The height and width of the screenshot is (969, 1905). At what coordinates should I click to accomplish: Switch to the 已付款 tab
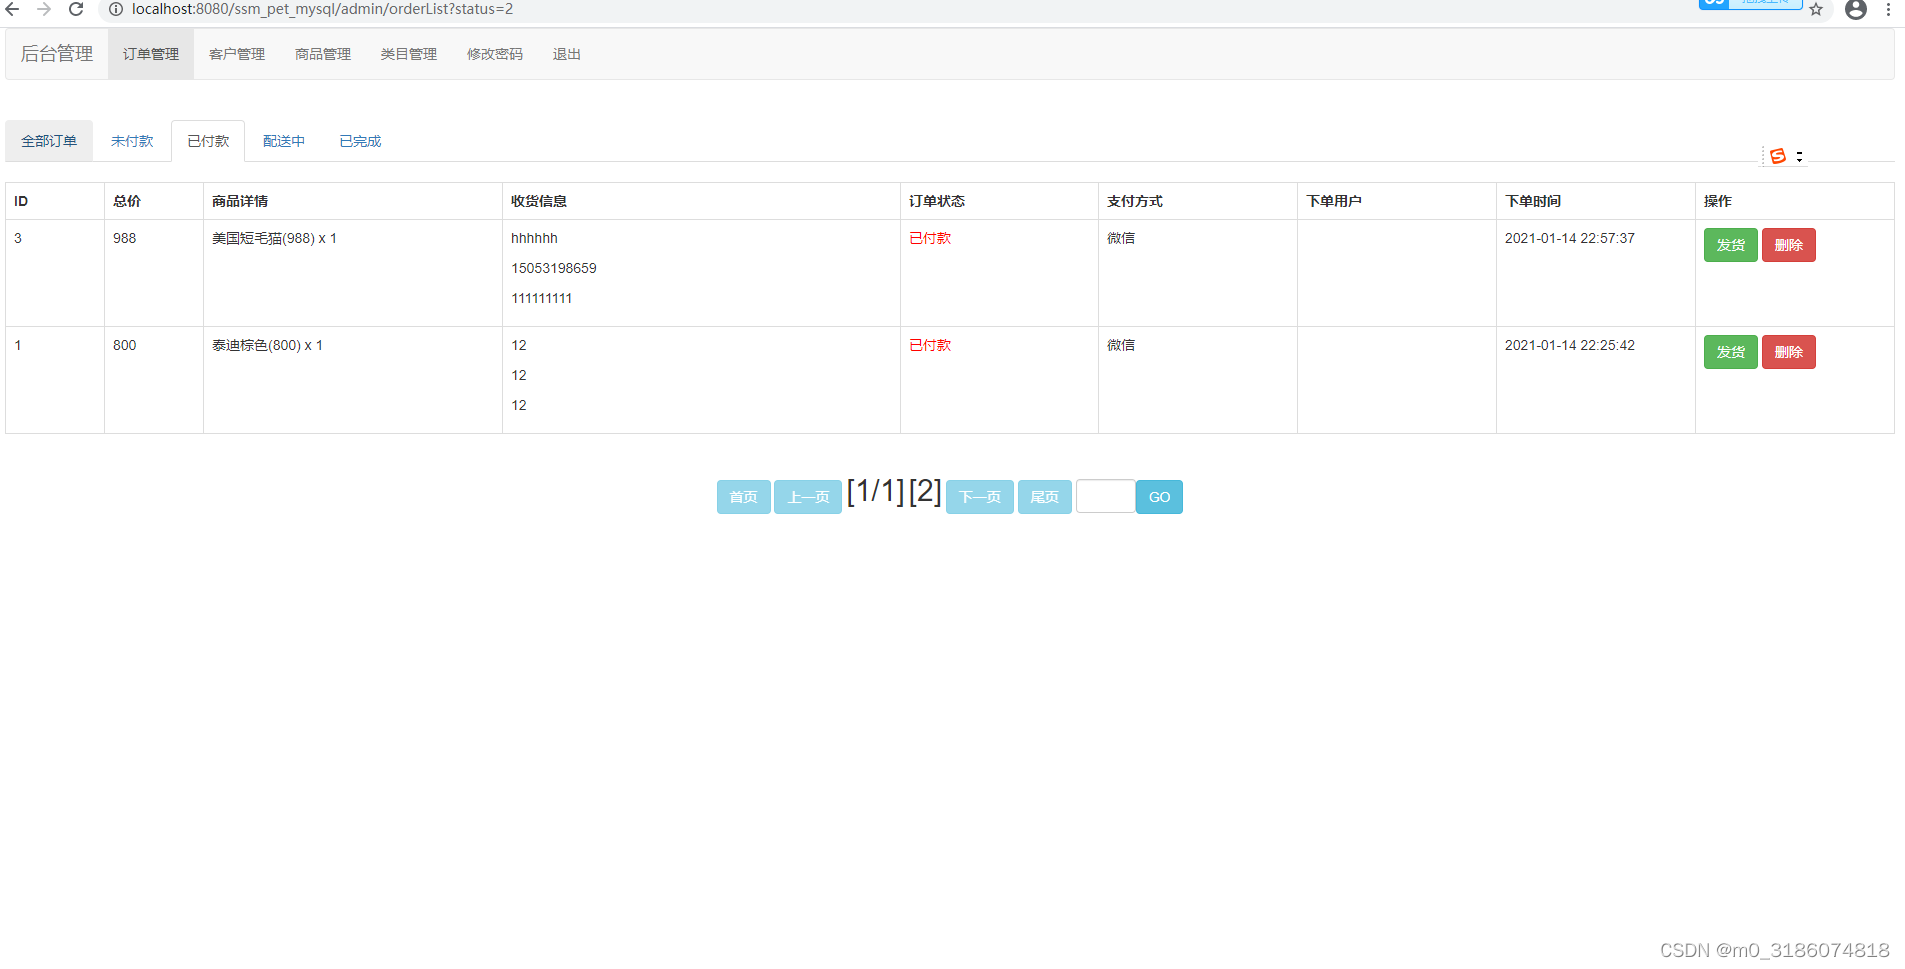(x=208, y=141)
